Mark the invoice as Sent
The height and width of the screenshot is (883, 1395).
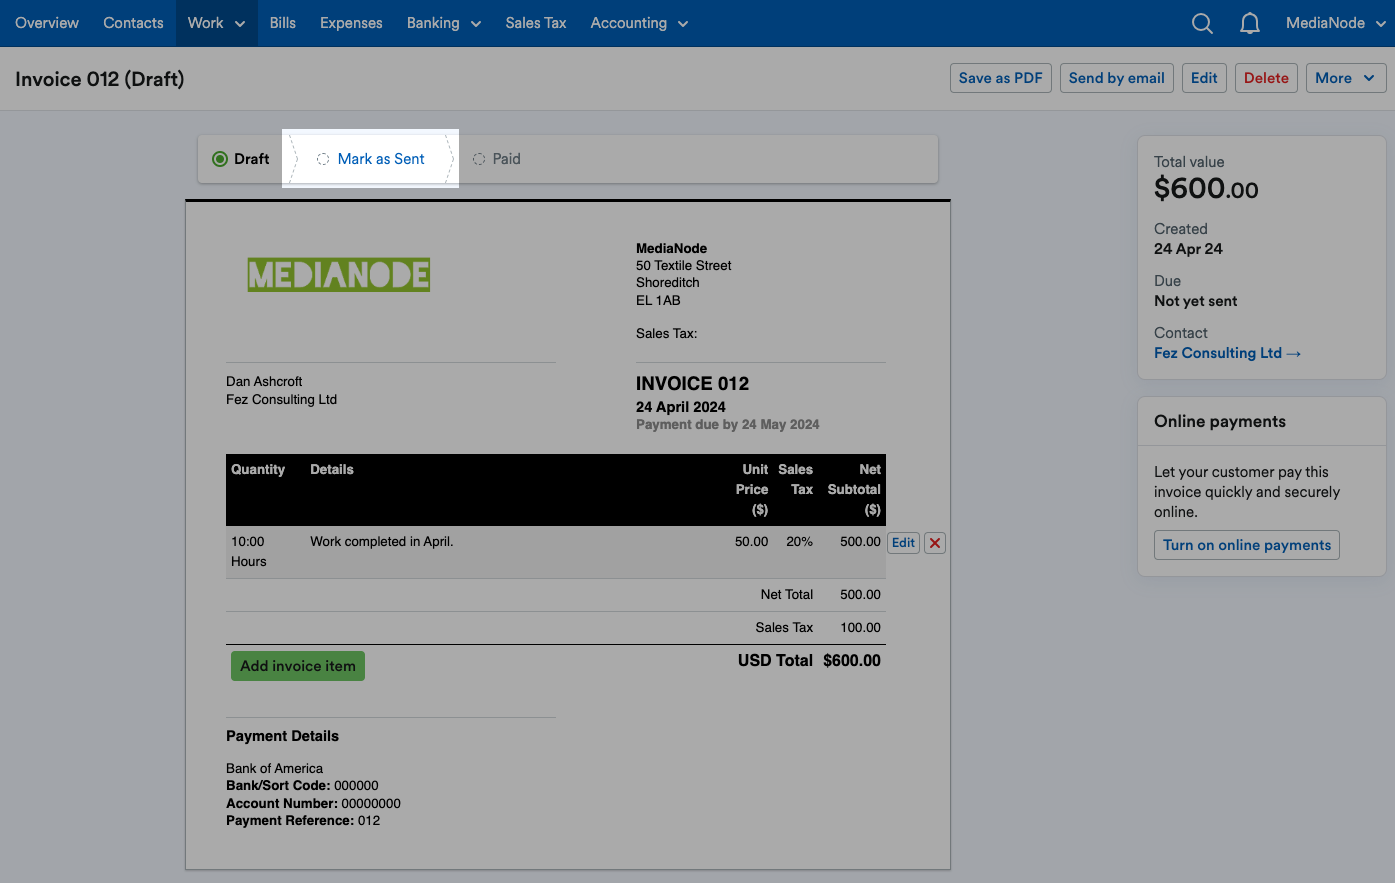[381, 159]
